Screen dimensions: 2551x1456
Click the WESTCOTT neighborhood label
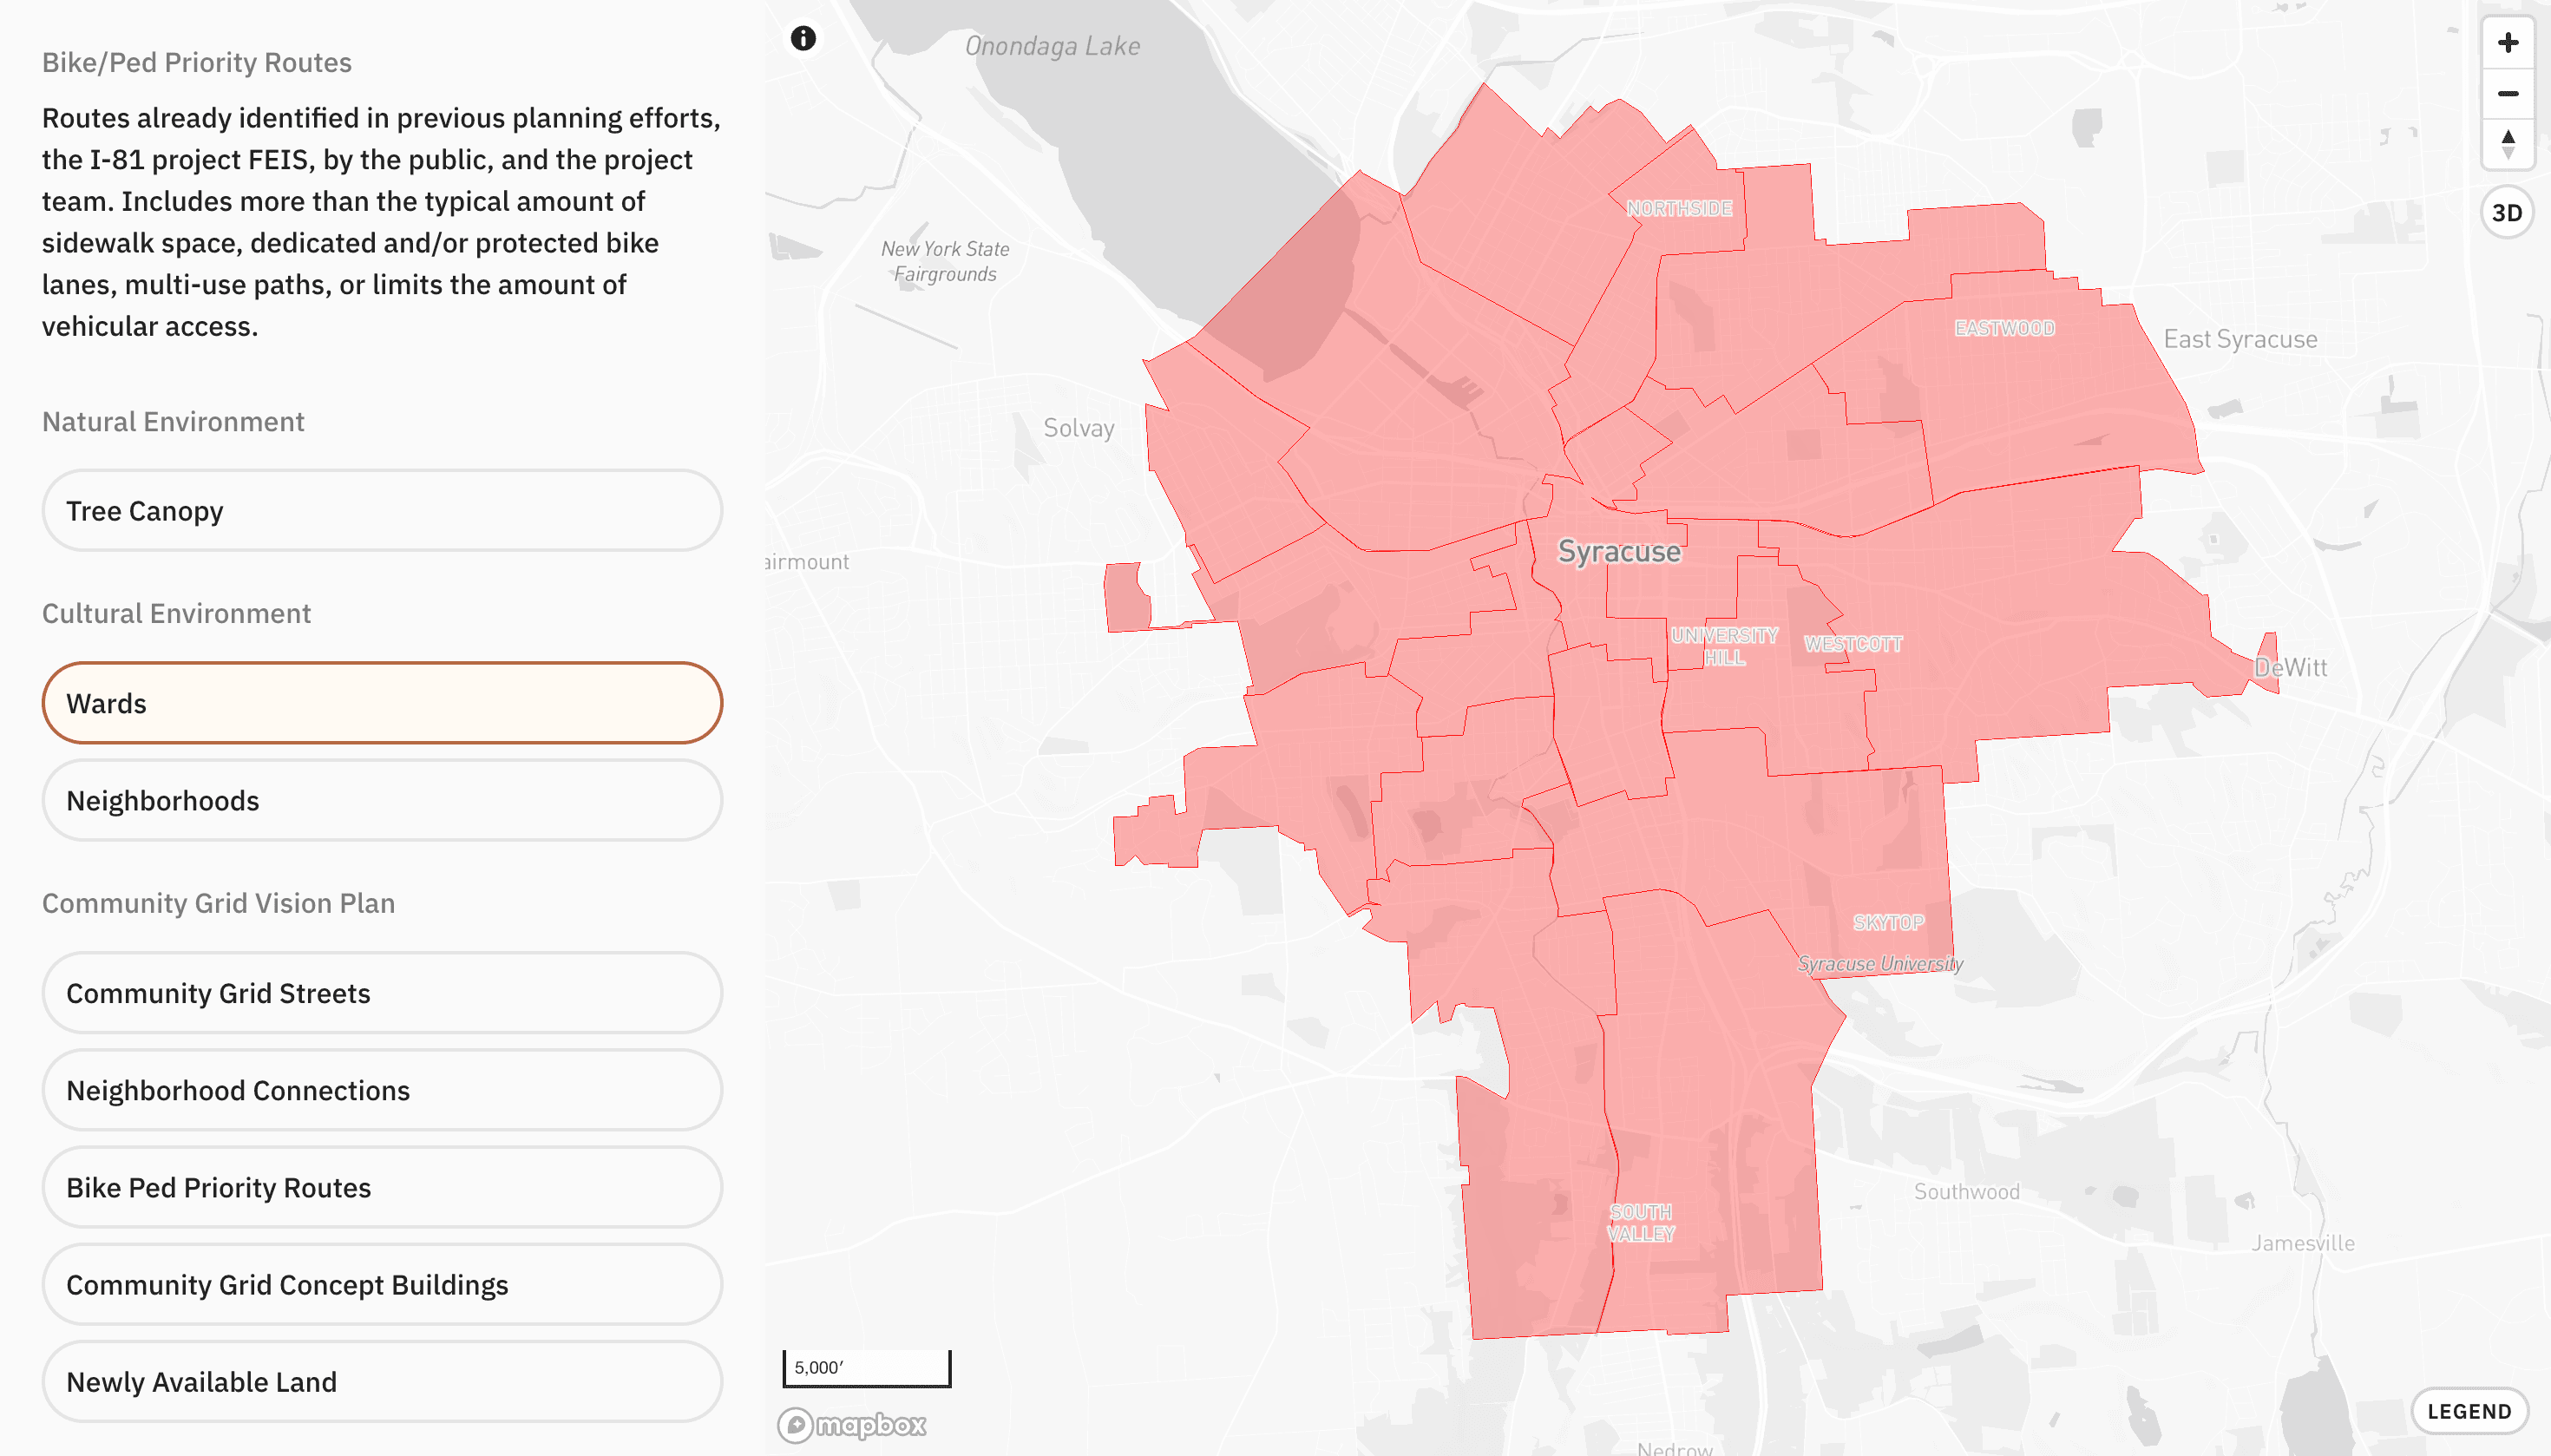1853,645
